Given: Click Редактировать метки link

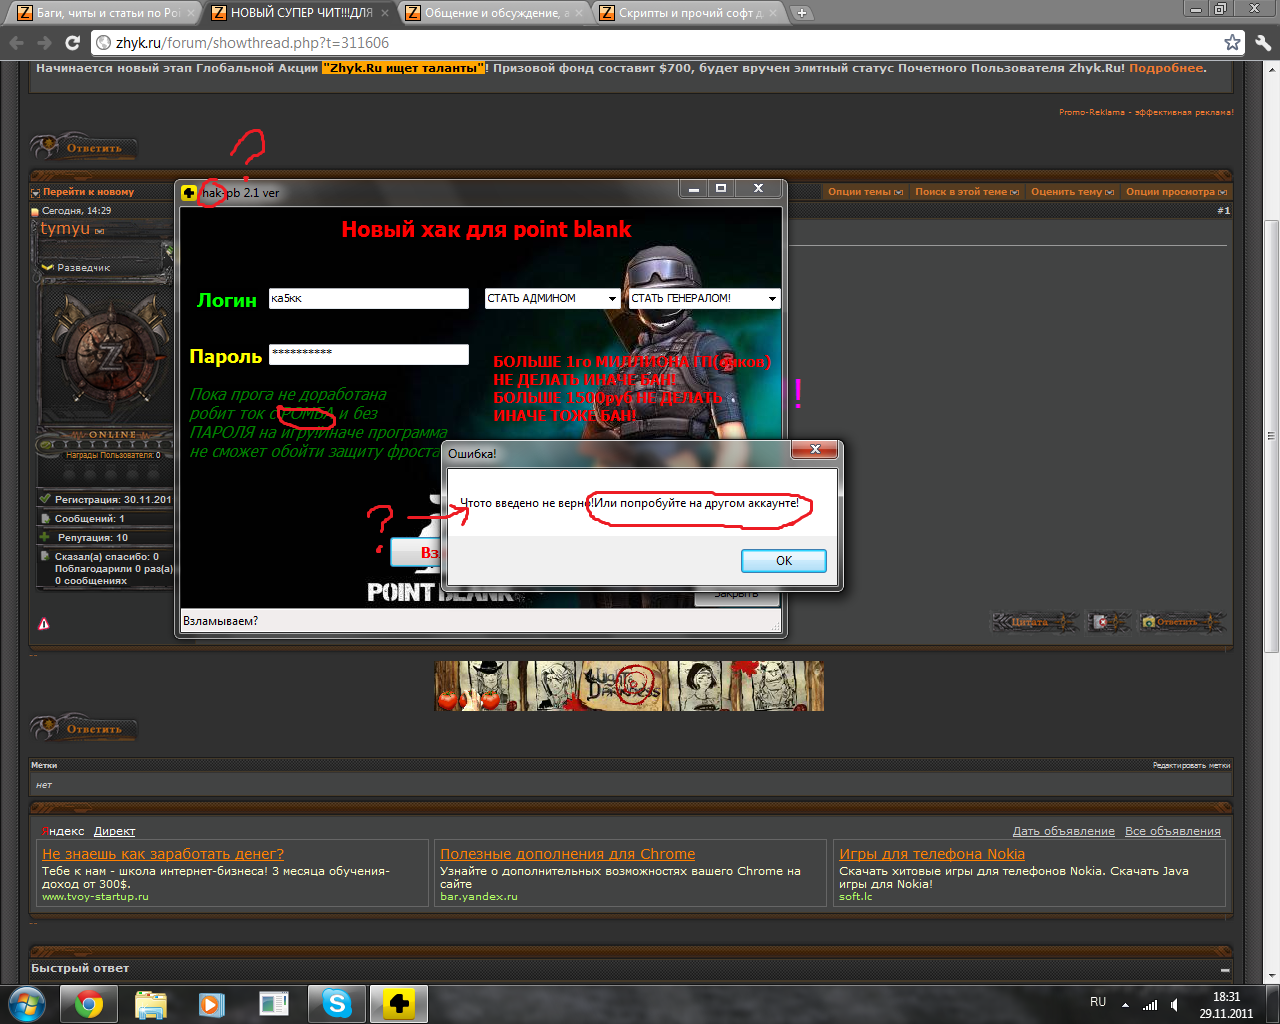Looking at the screenshot, I should click(1191, 765).
